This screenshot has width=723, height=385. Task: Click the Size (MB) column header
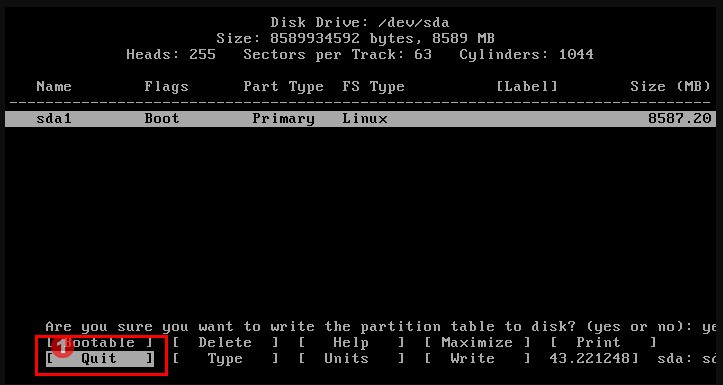(x=670, y=87)
